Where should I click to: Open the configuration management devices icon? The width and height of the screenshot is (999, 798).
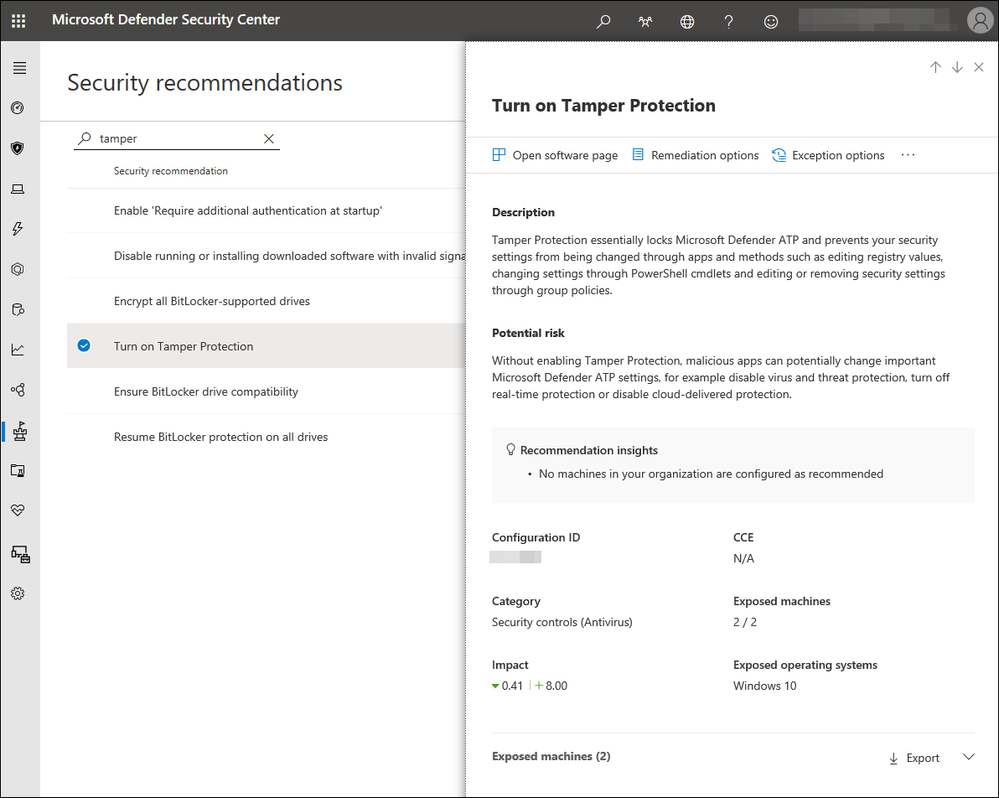tap(20, 554)
